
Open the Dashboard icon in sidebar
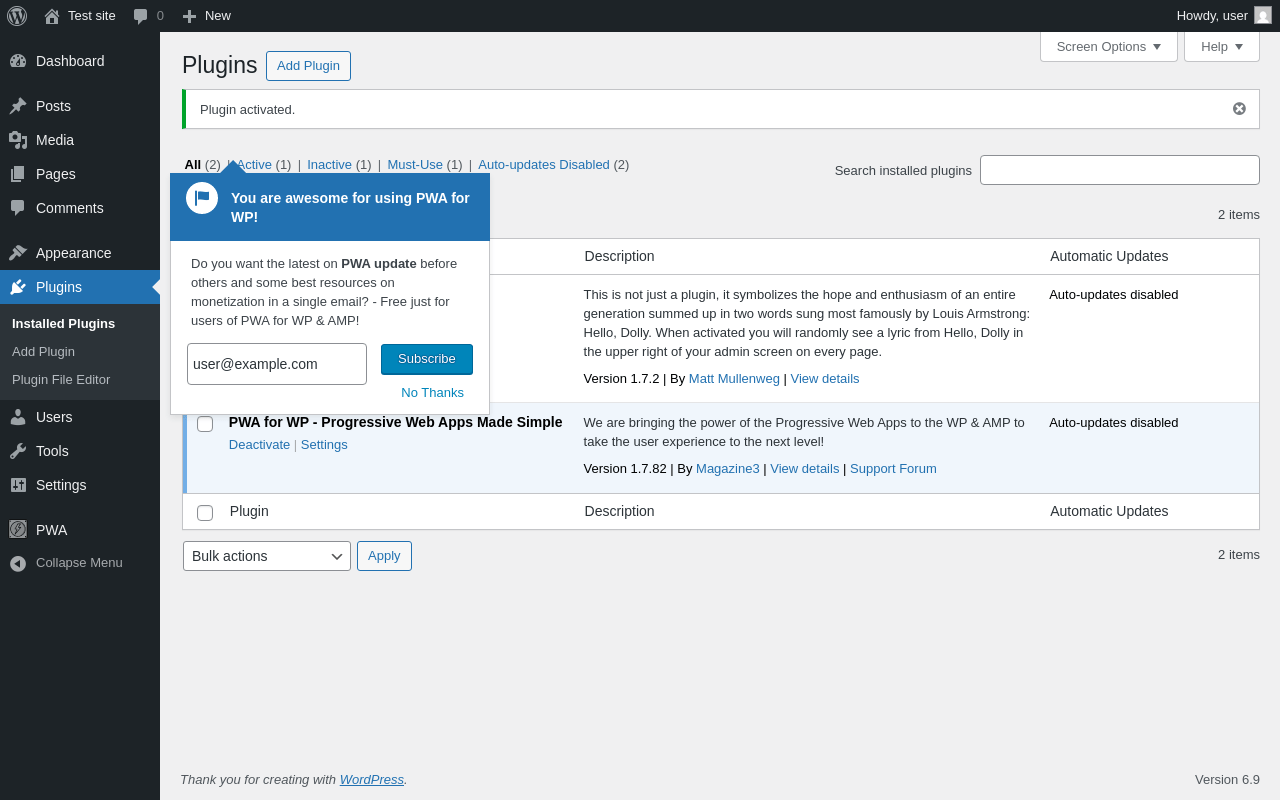tap(18, 61)
